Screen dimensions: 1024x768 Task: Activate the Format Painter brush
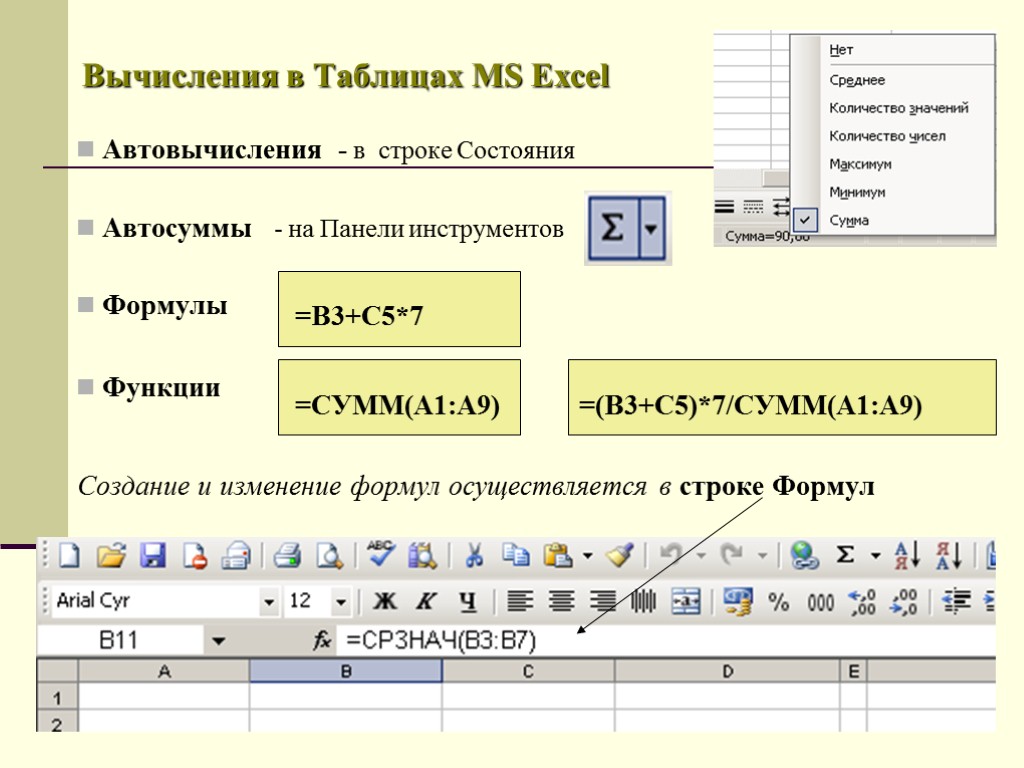[619, 556]
